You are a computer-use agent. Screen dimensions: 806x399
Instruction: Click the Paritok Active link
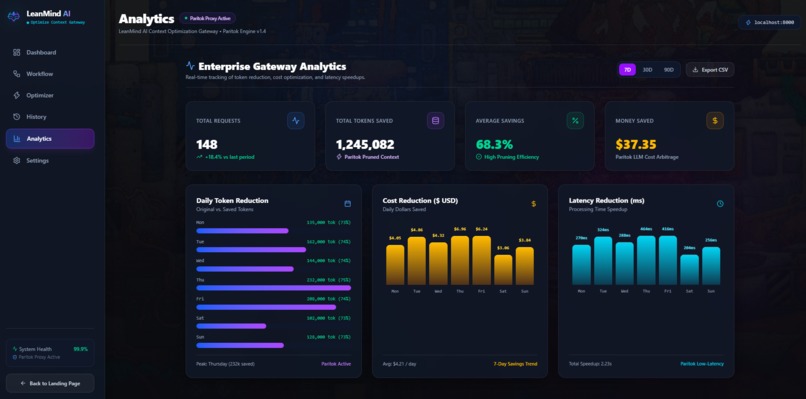click(x=336, y=364)
